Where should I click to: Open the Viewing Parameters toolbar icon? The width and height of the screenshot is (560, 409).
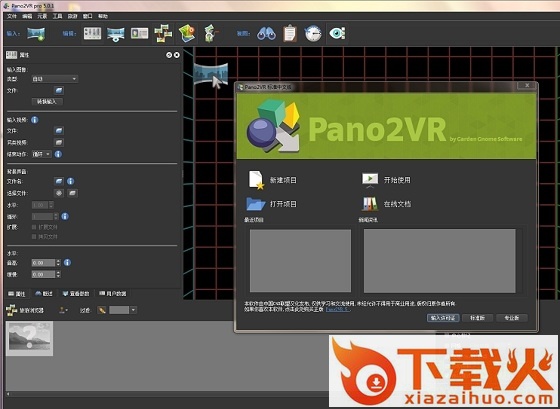116,34
